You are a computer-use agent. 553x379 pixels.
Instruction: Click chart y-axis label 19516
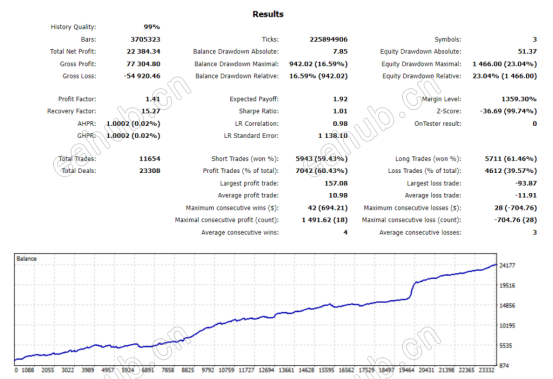tap(507, 285)
